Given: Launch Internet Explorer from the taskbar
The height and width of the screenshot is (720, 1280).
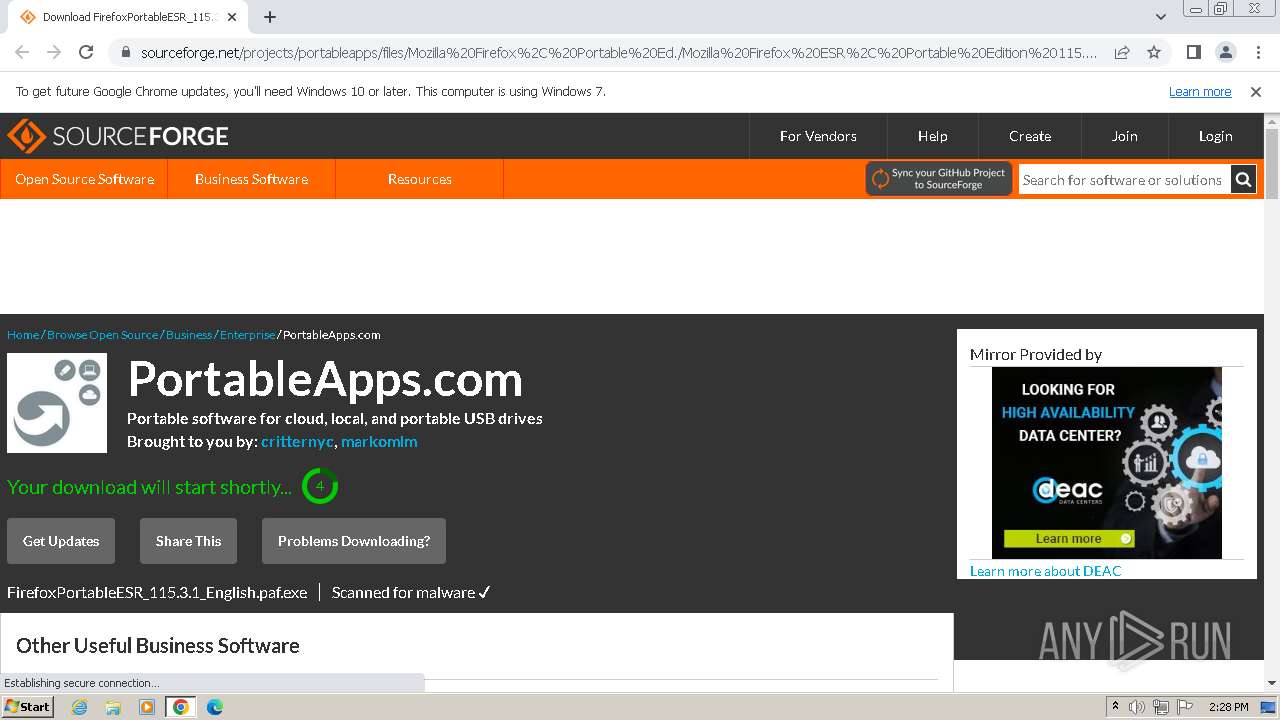Looking at the screenshot, I should pos(80,707).
